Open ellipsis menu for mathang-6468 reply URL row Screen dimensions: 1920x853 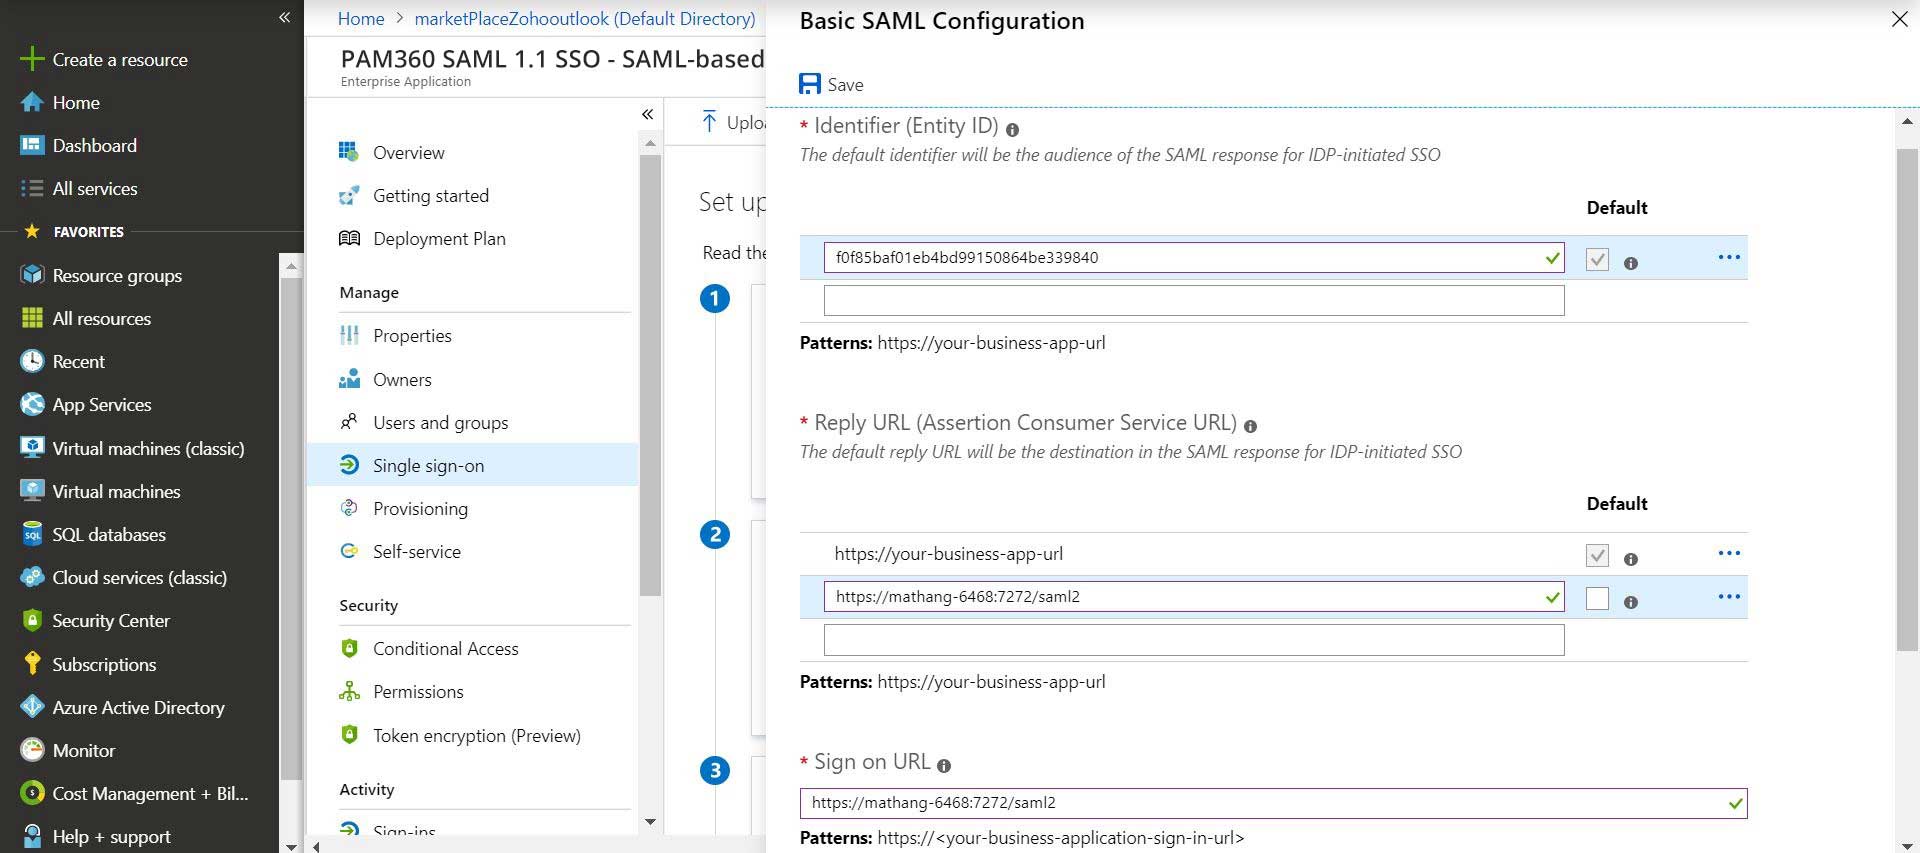point(1728,597)
